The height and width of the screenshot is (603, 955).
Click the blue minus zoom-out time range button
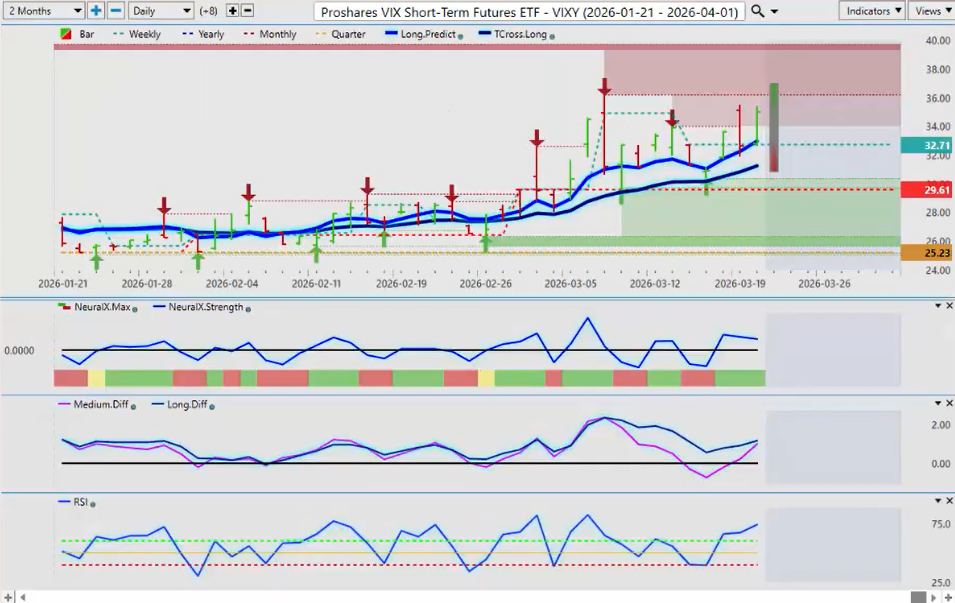tap(115, 10)
